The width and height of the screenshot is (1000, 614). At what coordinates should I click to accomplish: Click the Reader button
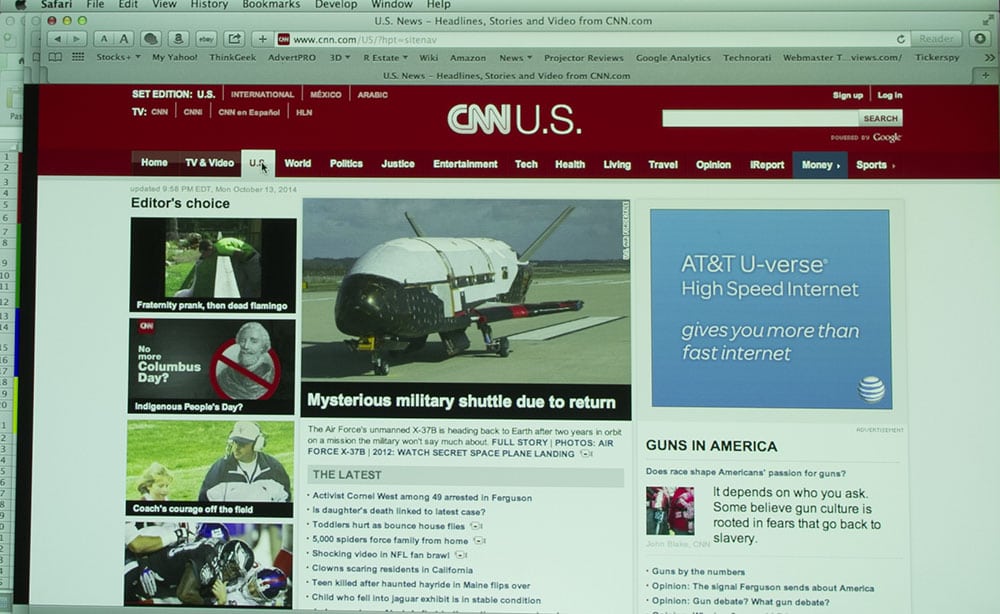pyautogui.click(x=936, y=39)
